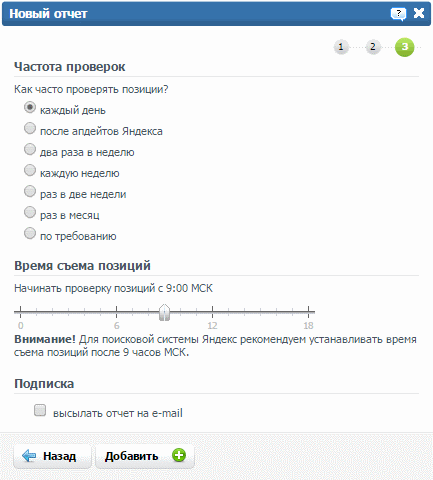
Task: Choose по требованию radio option
Action: tap(30, 233)
